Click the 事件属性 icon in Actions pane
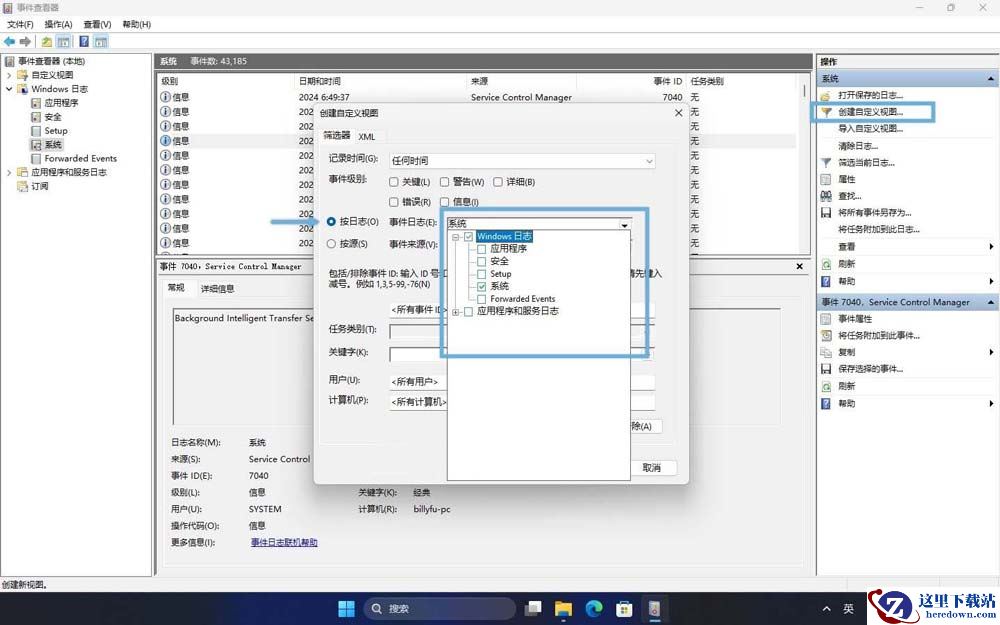This screenshot has width=1000, height=625. point(826,318)
